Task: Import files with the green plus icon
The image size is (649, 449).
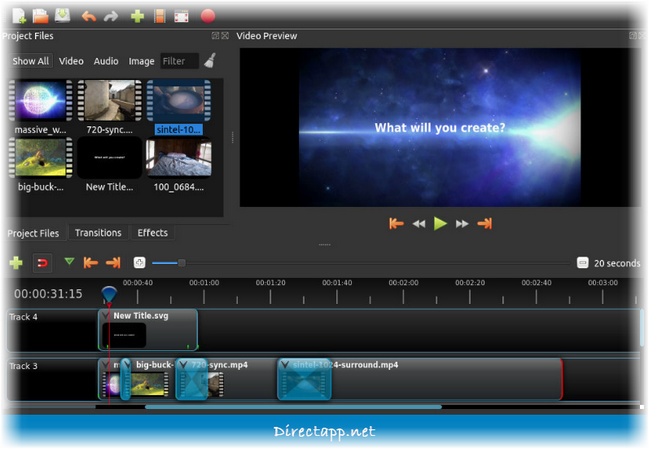Action: (x=137, y=17)
